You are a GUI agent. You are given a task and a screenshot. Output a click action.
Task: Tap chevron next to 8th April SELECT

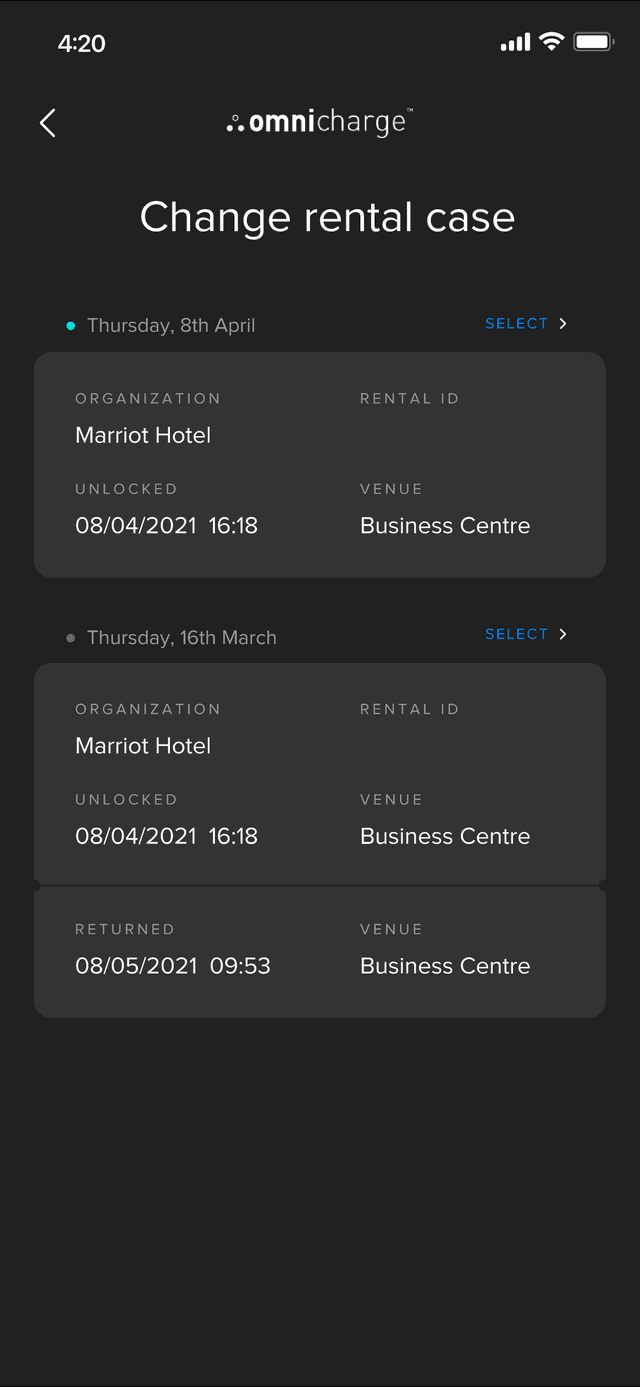[x=563, y=324]
